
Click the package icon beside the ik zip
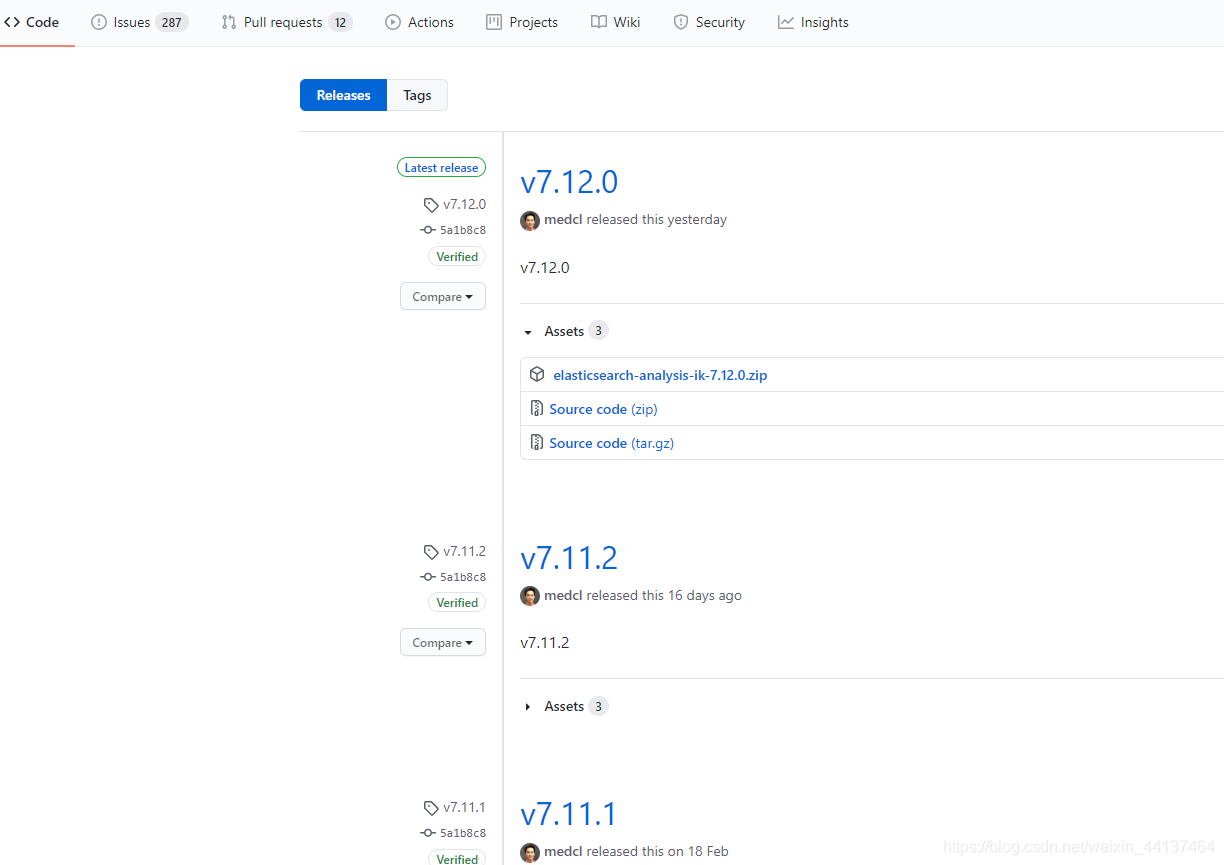pos(537,375)
